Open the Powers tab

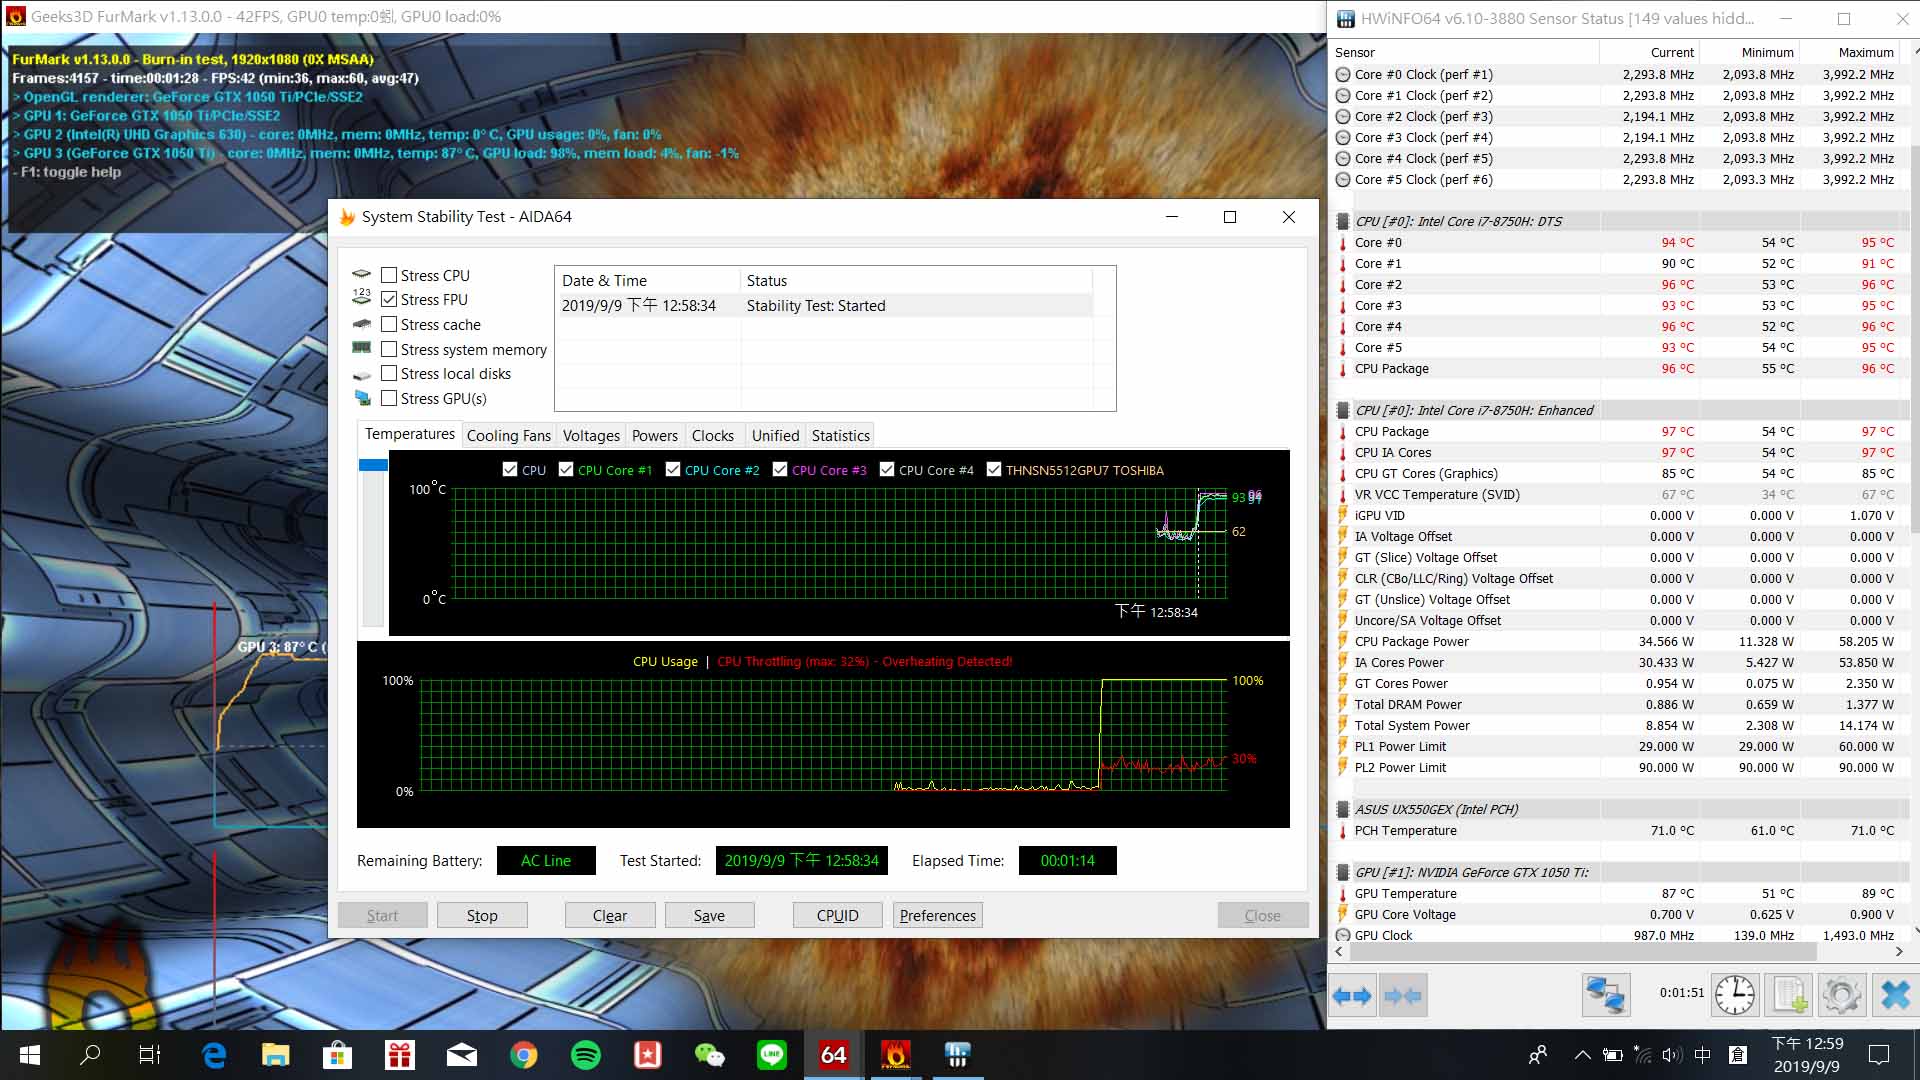(655, 436)
